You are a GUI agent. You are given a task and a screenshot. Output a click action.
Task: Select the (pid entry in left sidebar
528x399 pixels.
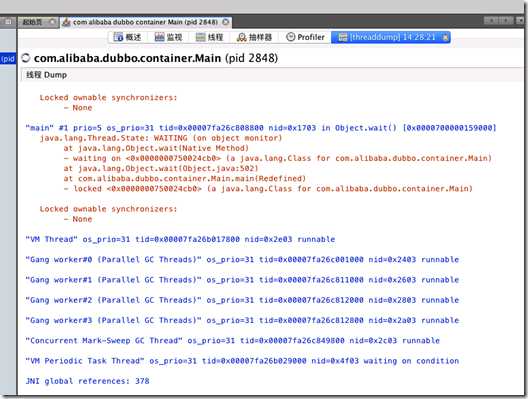[8, 59]
